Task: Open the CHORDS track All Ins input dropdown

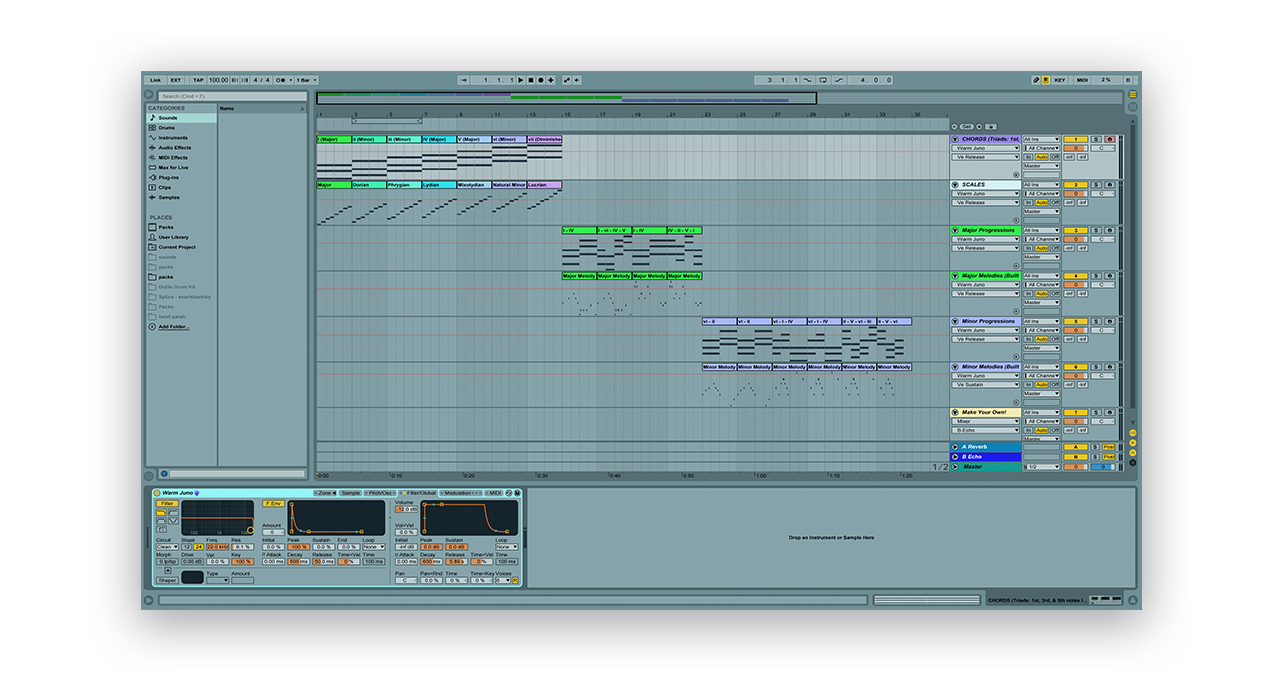Action: tap(1041, 139)
